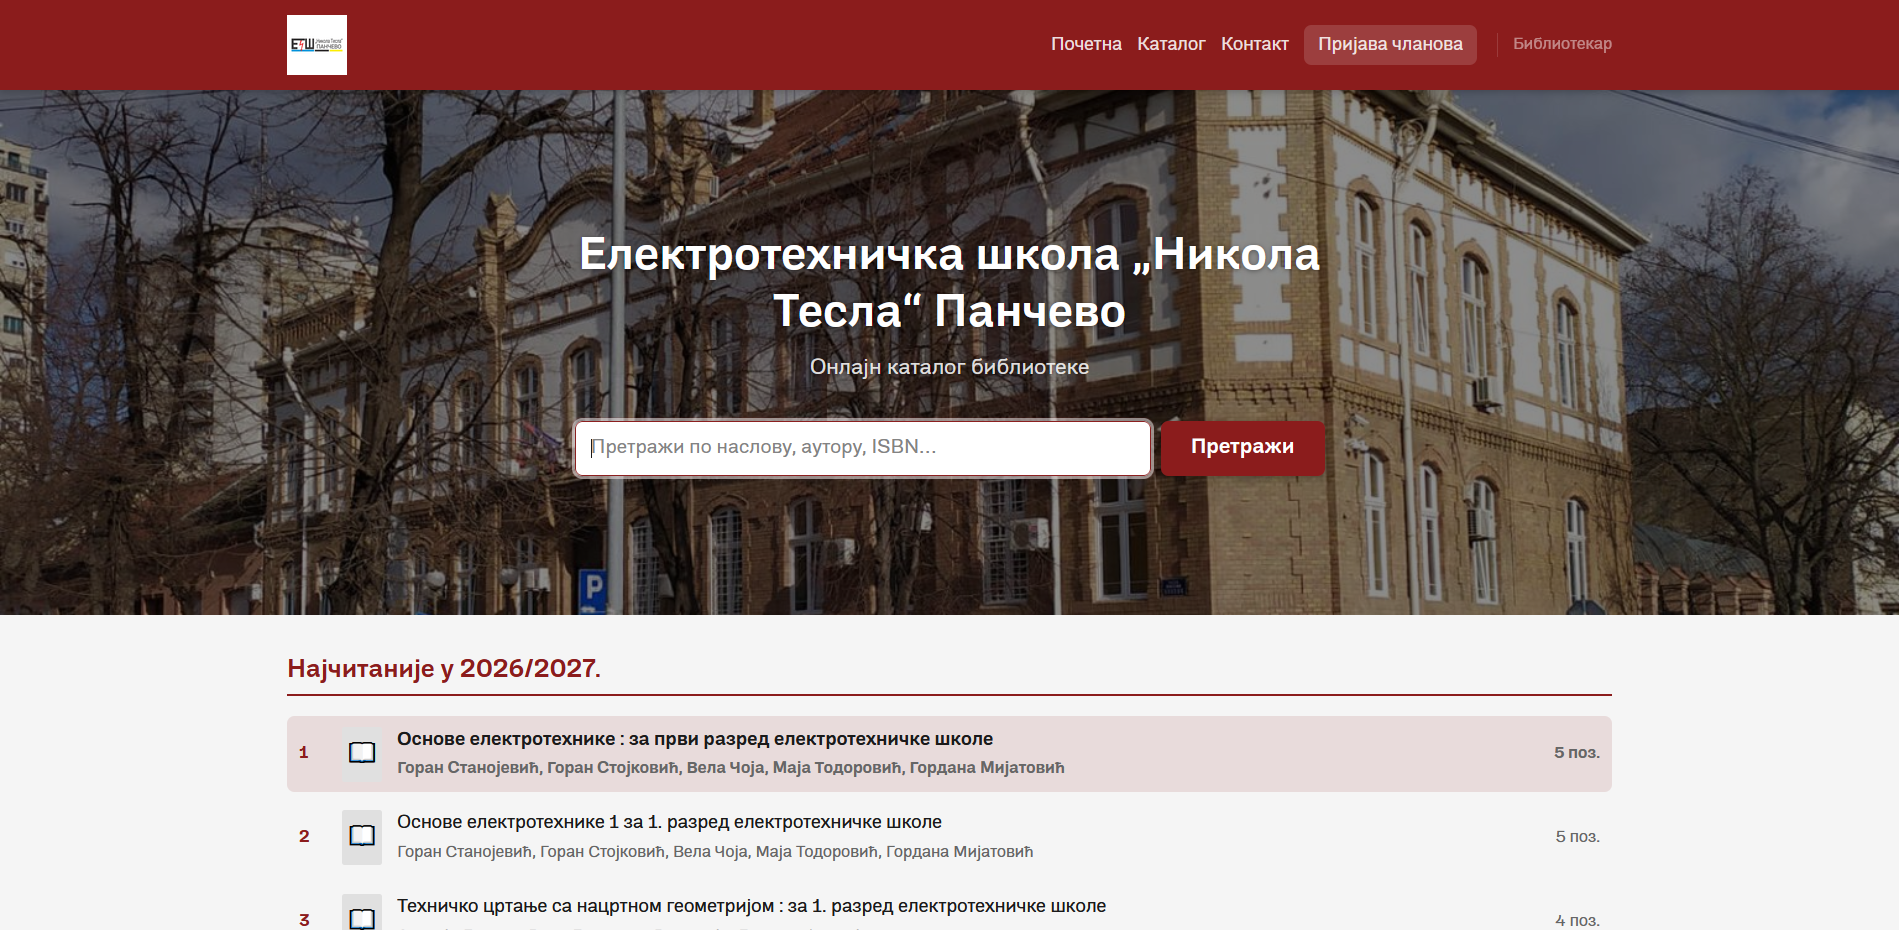The width and height of the screenshot is (1899, 930).
Task: Click bold '5 поз.' count of first result
Action: pyautogui.click(x=1577, y=753)
